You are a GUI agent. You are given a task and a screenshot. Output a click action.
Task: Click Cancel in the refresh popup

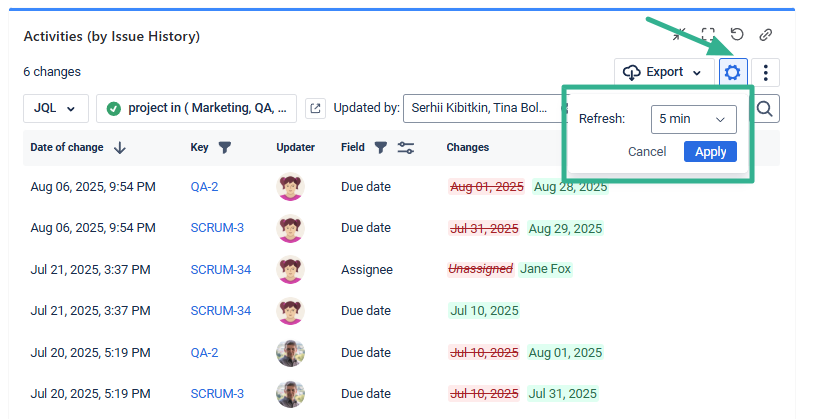coord(647,152)
